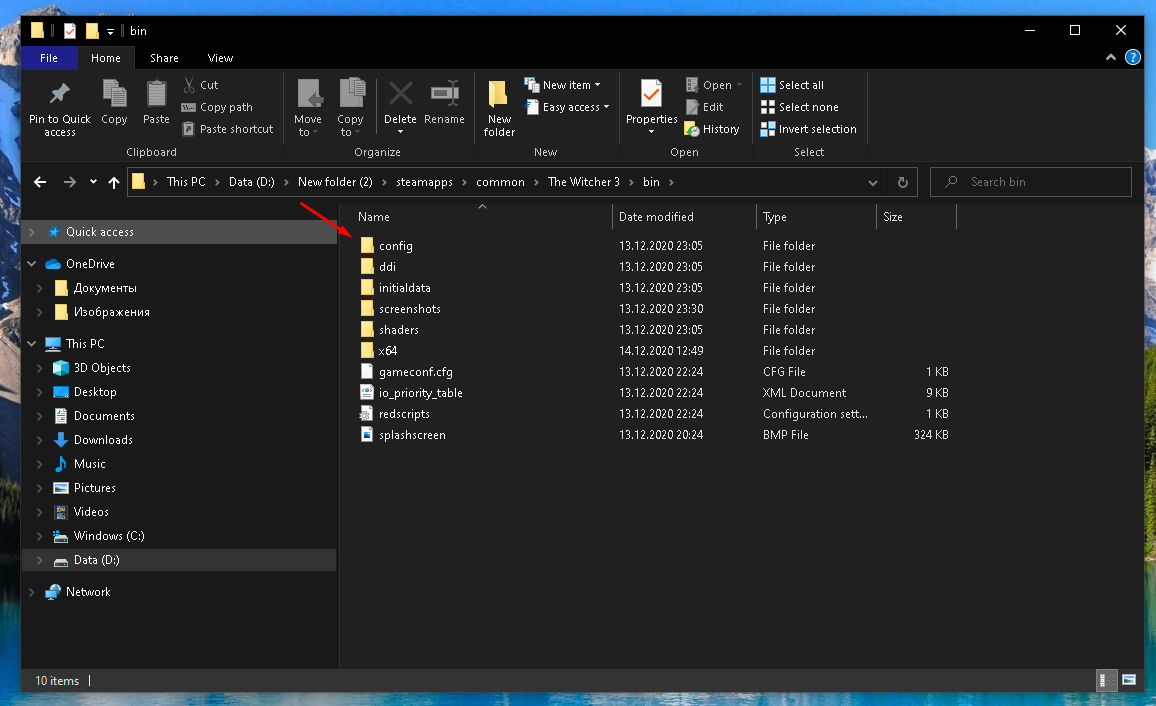
Task: Go back with the Back arrow
Action: (41, 182)
